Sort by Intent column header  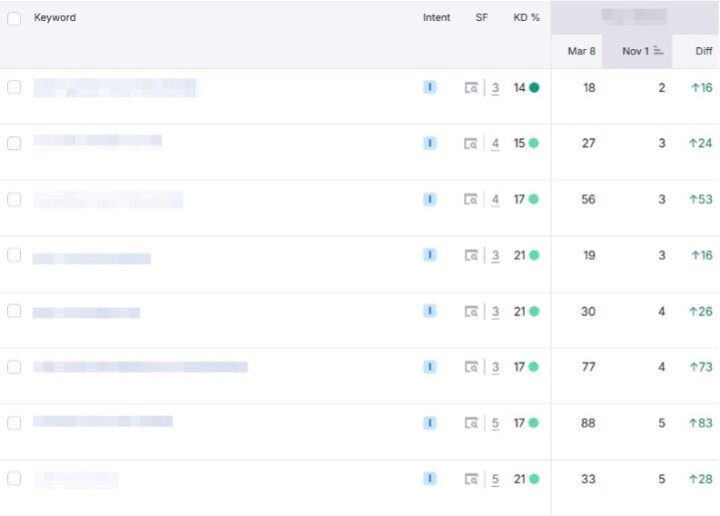coord(436,17)
